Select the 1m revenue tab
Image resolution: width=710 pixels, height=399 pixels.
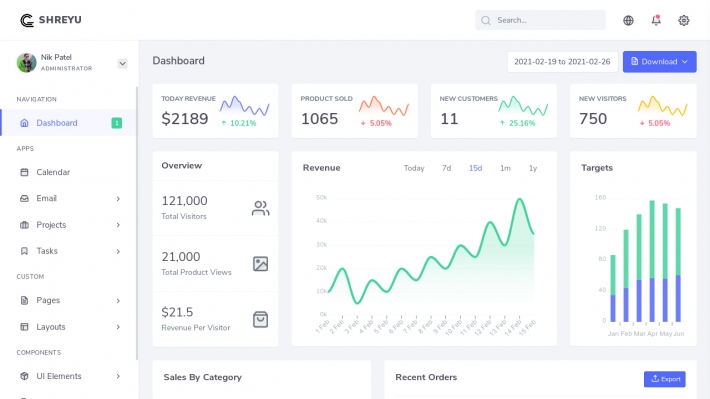click(505, 168)
